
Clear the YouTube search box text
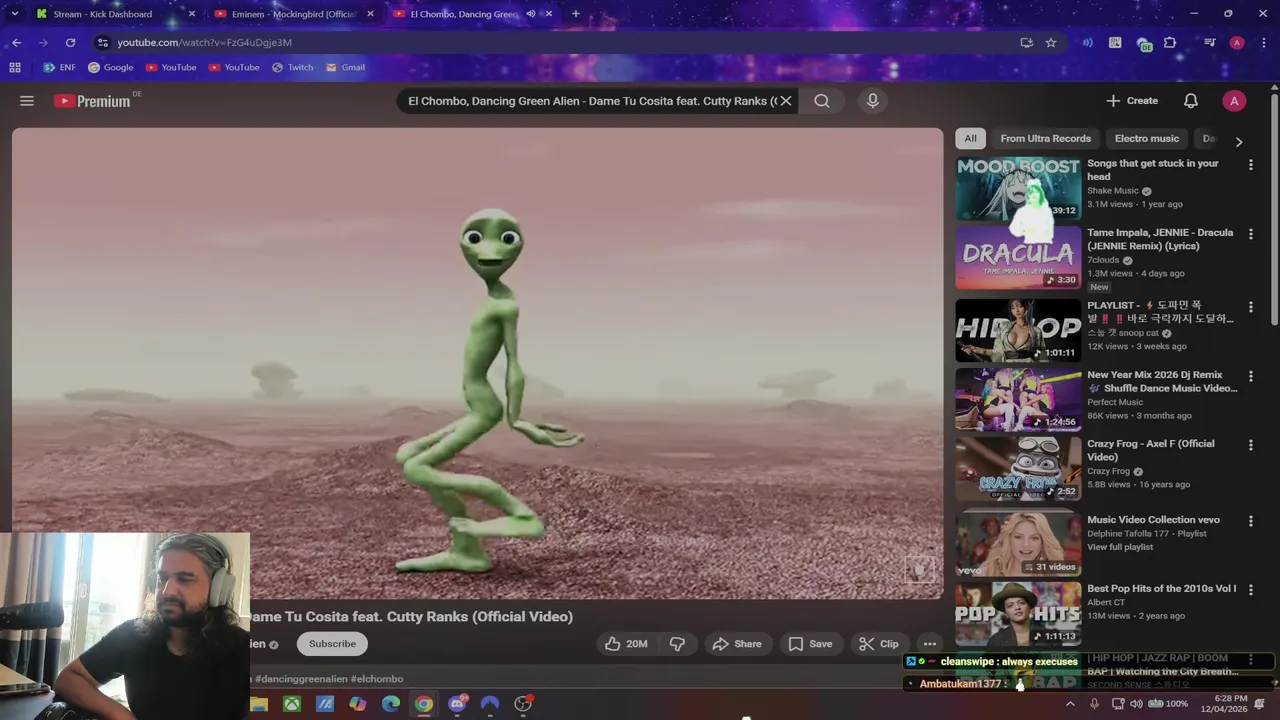[786, 101]
